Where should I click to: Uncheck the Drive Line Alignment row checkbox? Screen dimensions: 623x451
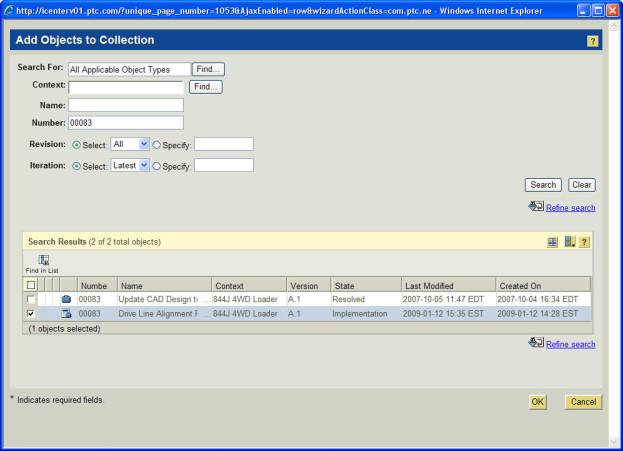pos(31,314)
